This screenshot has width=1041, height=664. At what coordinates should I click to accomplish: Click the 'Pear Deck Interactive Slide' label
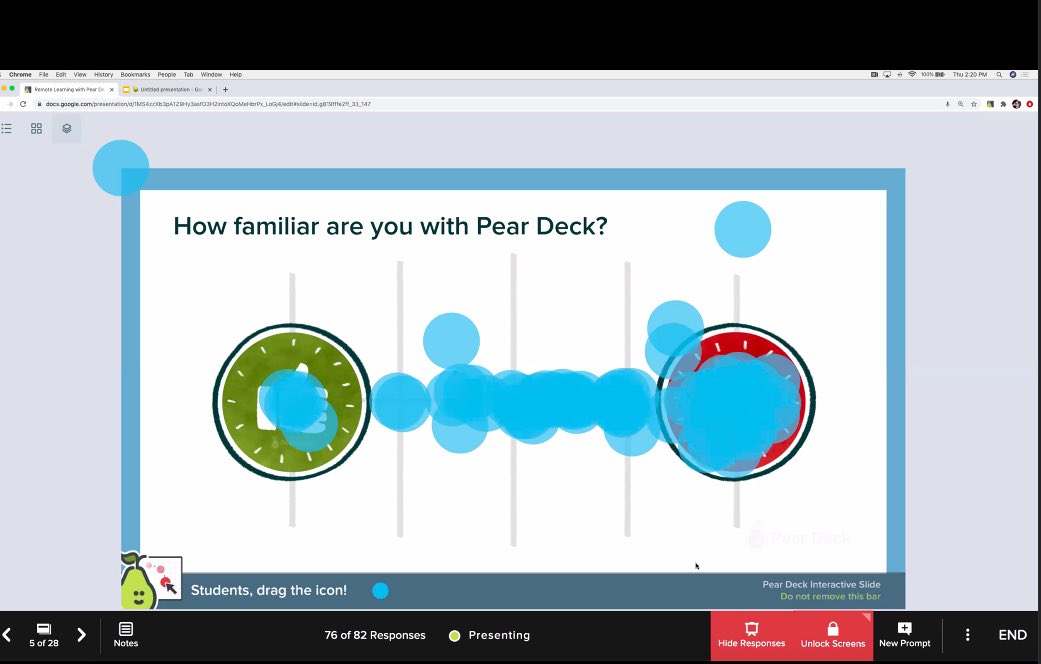821,584
